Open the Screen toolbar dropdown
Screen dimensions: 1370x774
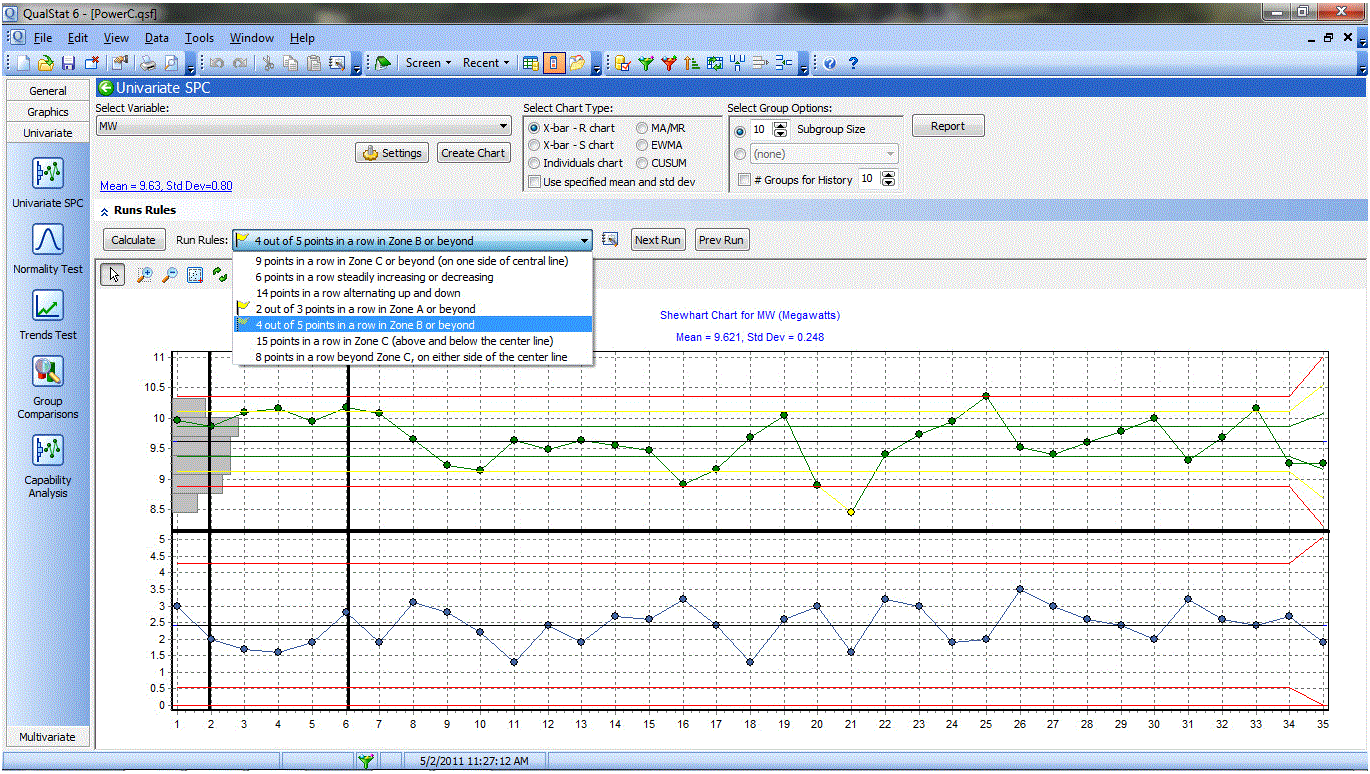428,63
